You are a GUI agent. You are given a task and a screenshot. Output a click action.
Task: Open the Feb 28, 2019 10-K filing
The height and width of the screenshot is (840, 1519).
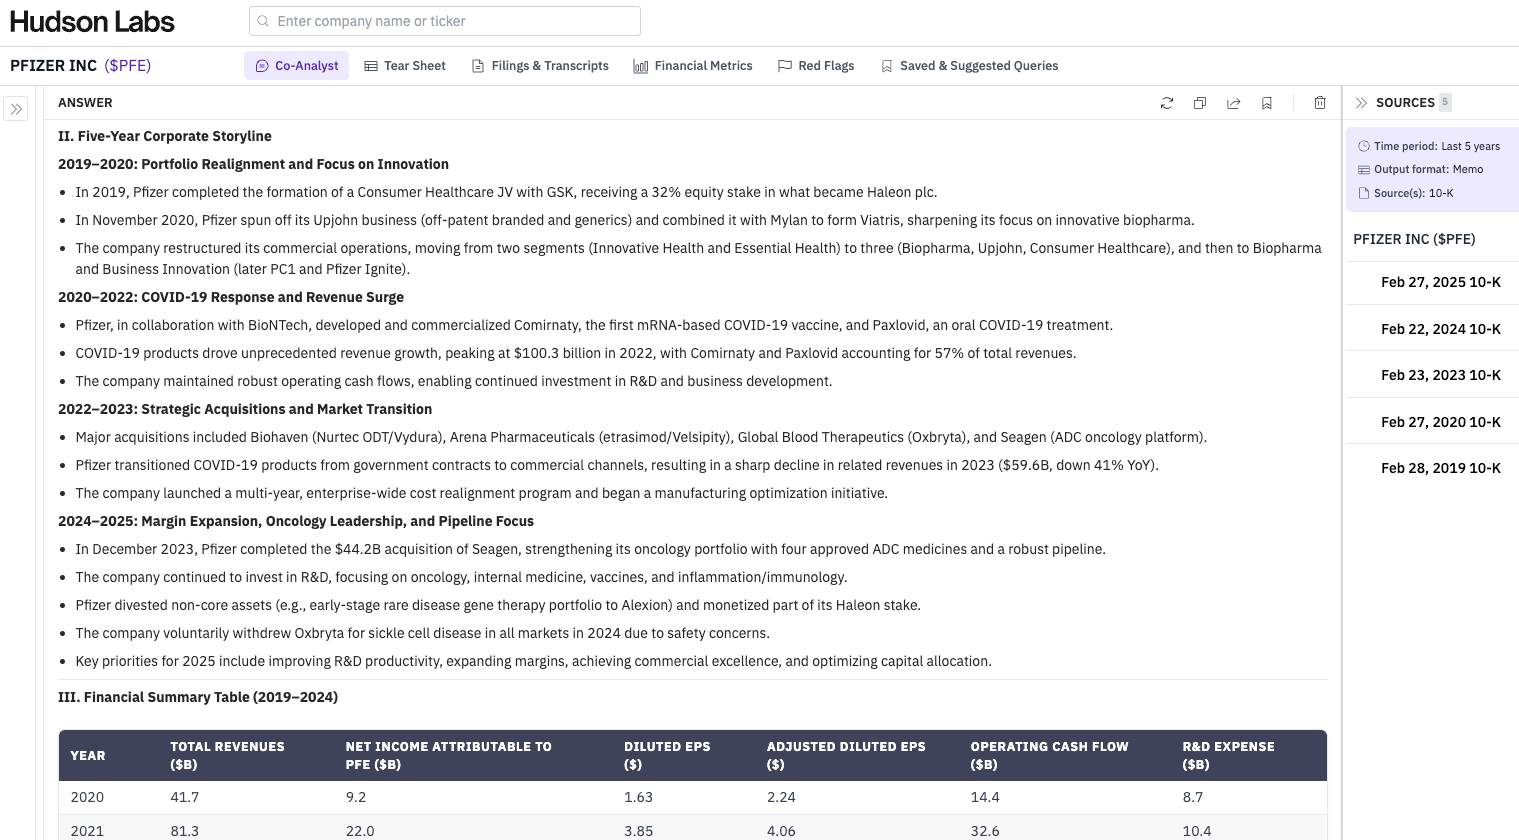pyautogui.click(x=1440, y=468)
